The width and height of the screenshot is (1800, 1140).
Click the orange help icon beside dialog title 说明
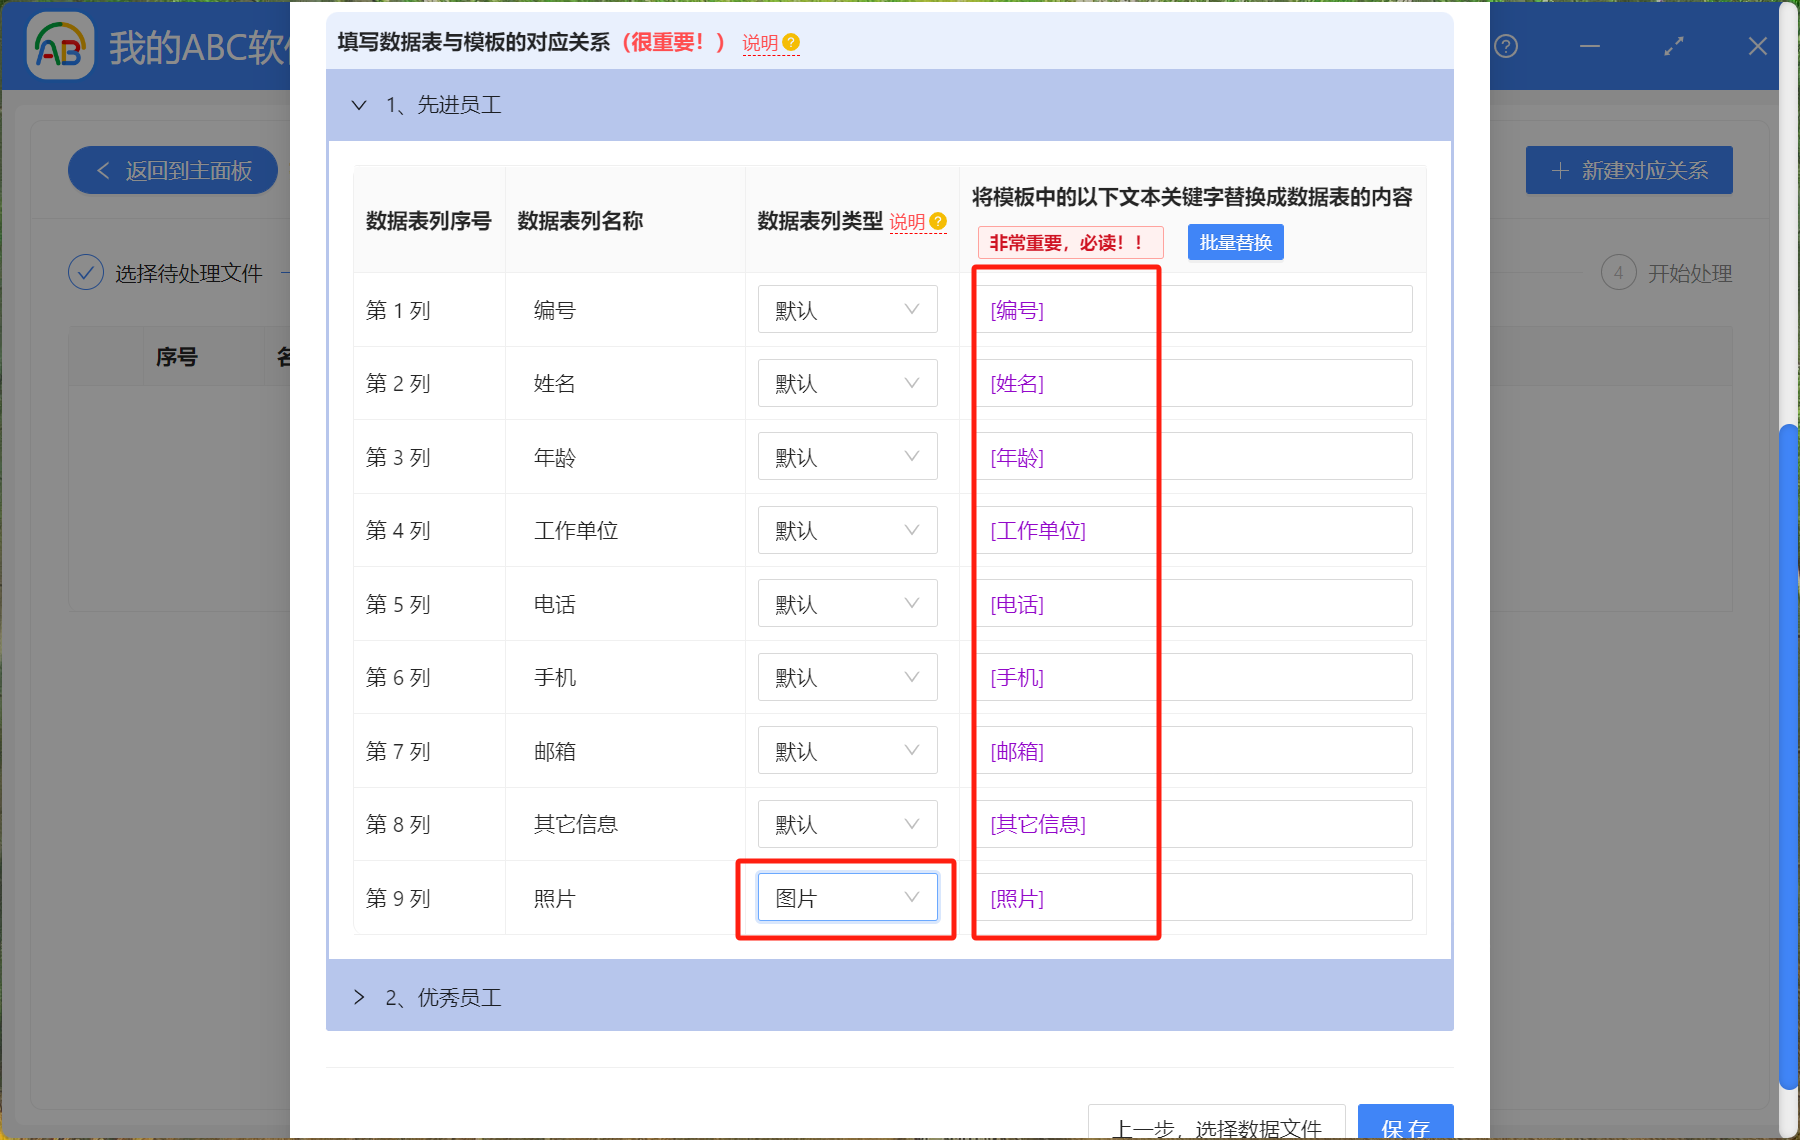point(791,42)
